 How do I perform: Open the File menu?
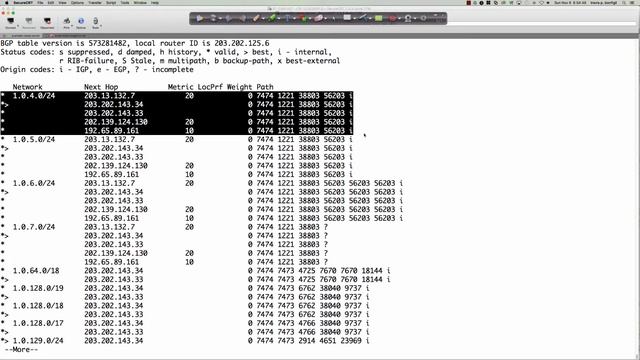point(40,3)
